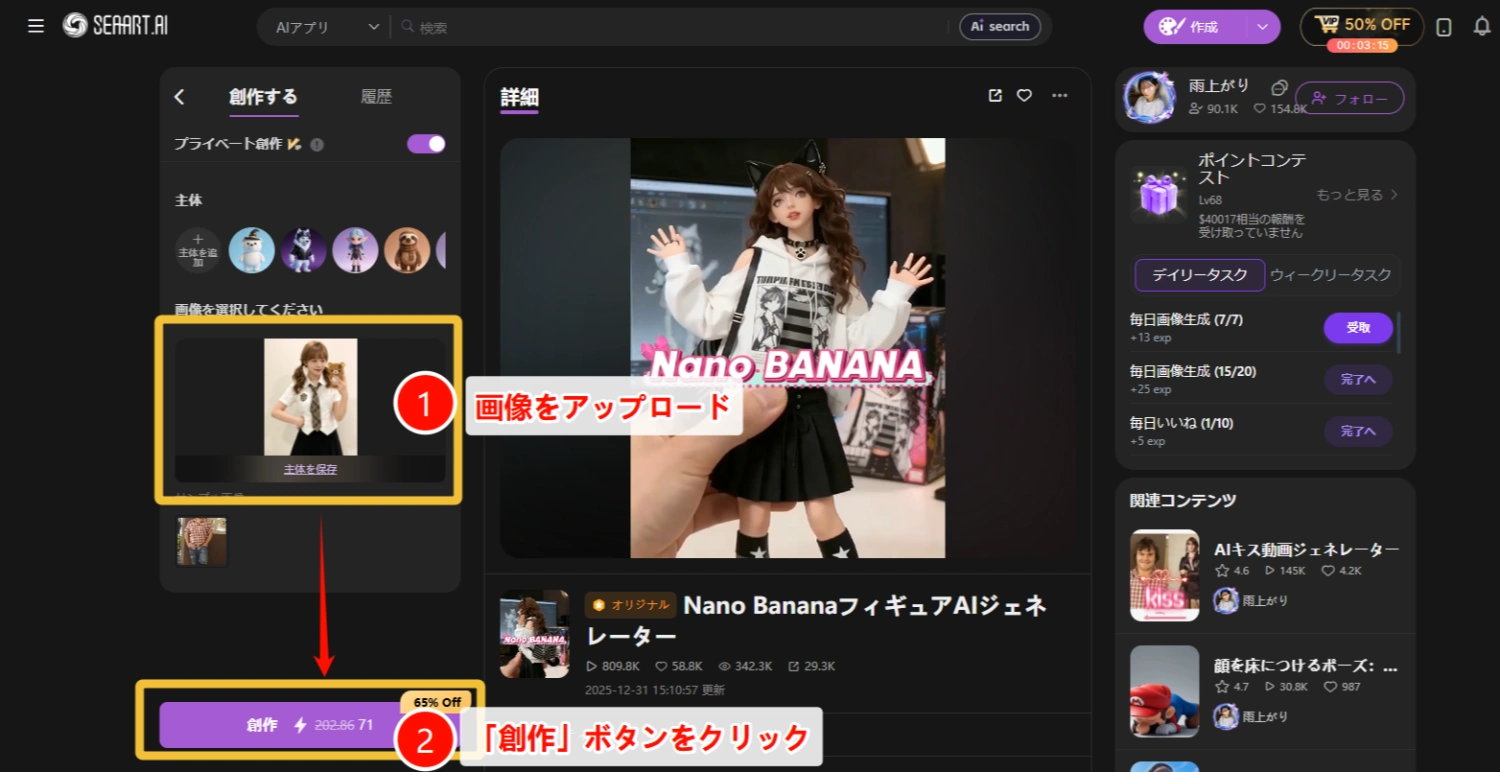Open the notification bell
Image resolution: width=1500 pixels, height=772 pixels.
1482,27
